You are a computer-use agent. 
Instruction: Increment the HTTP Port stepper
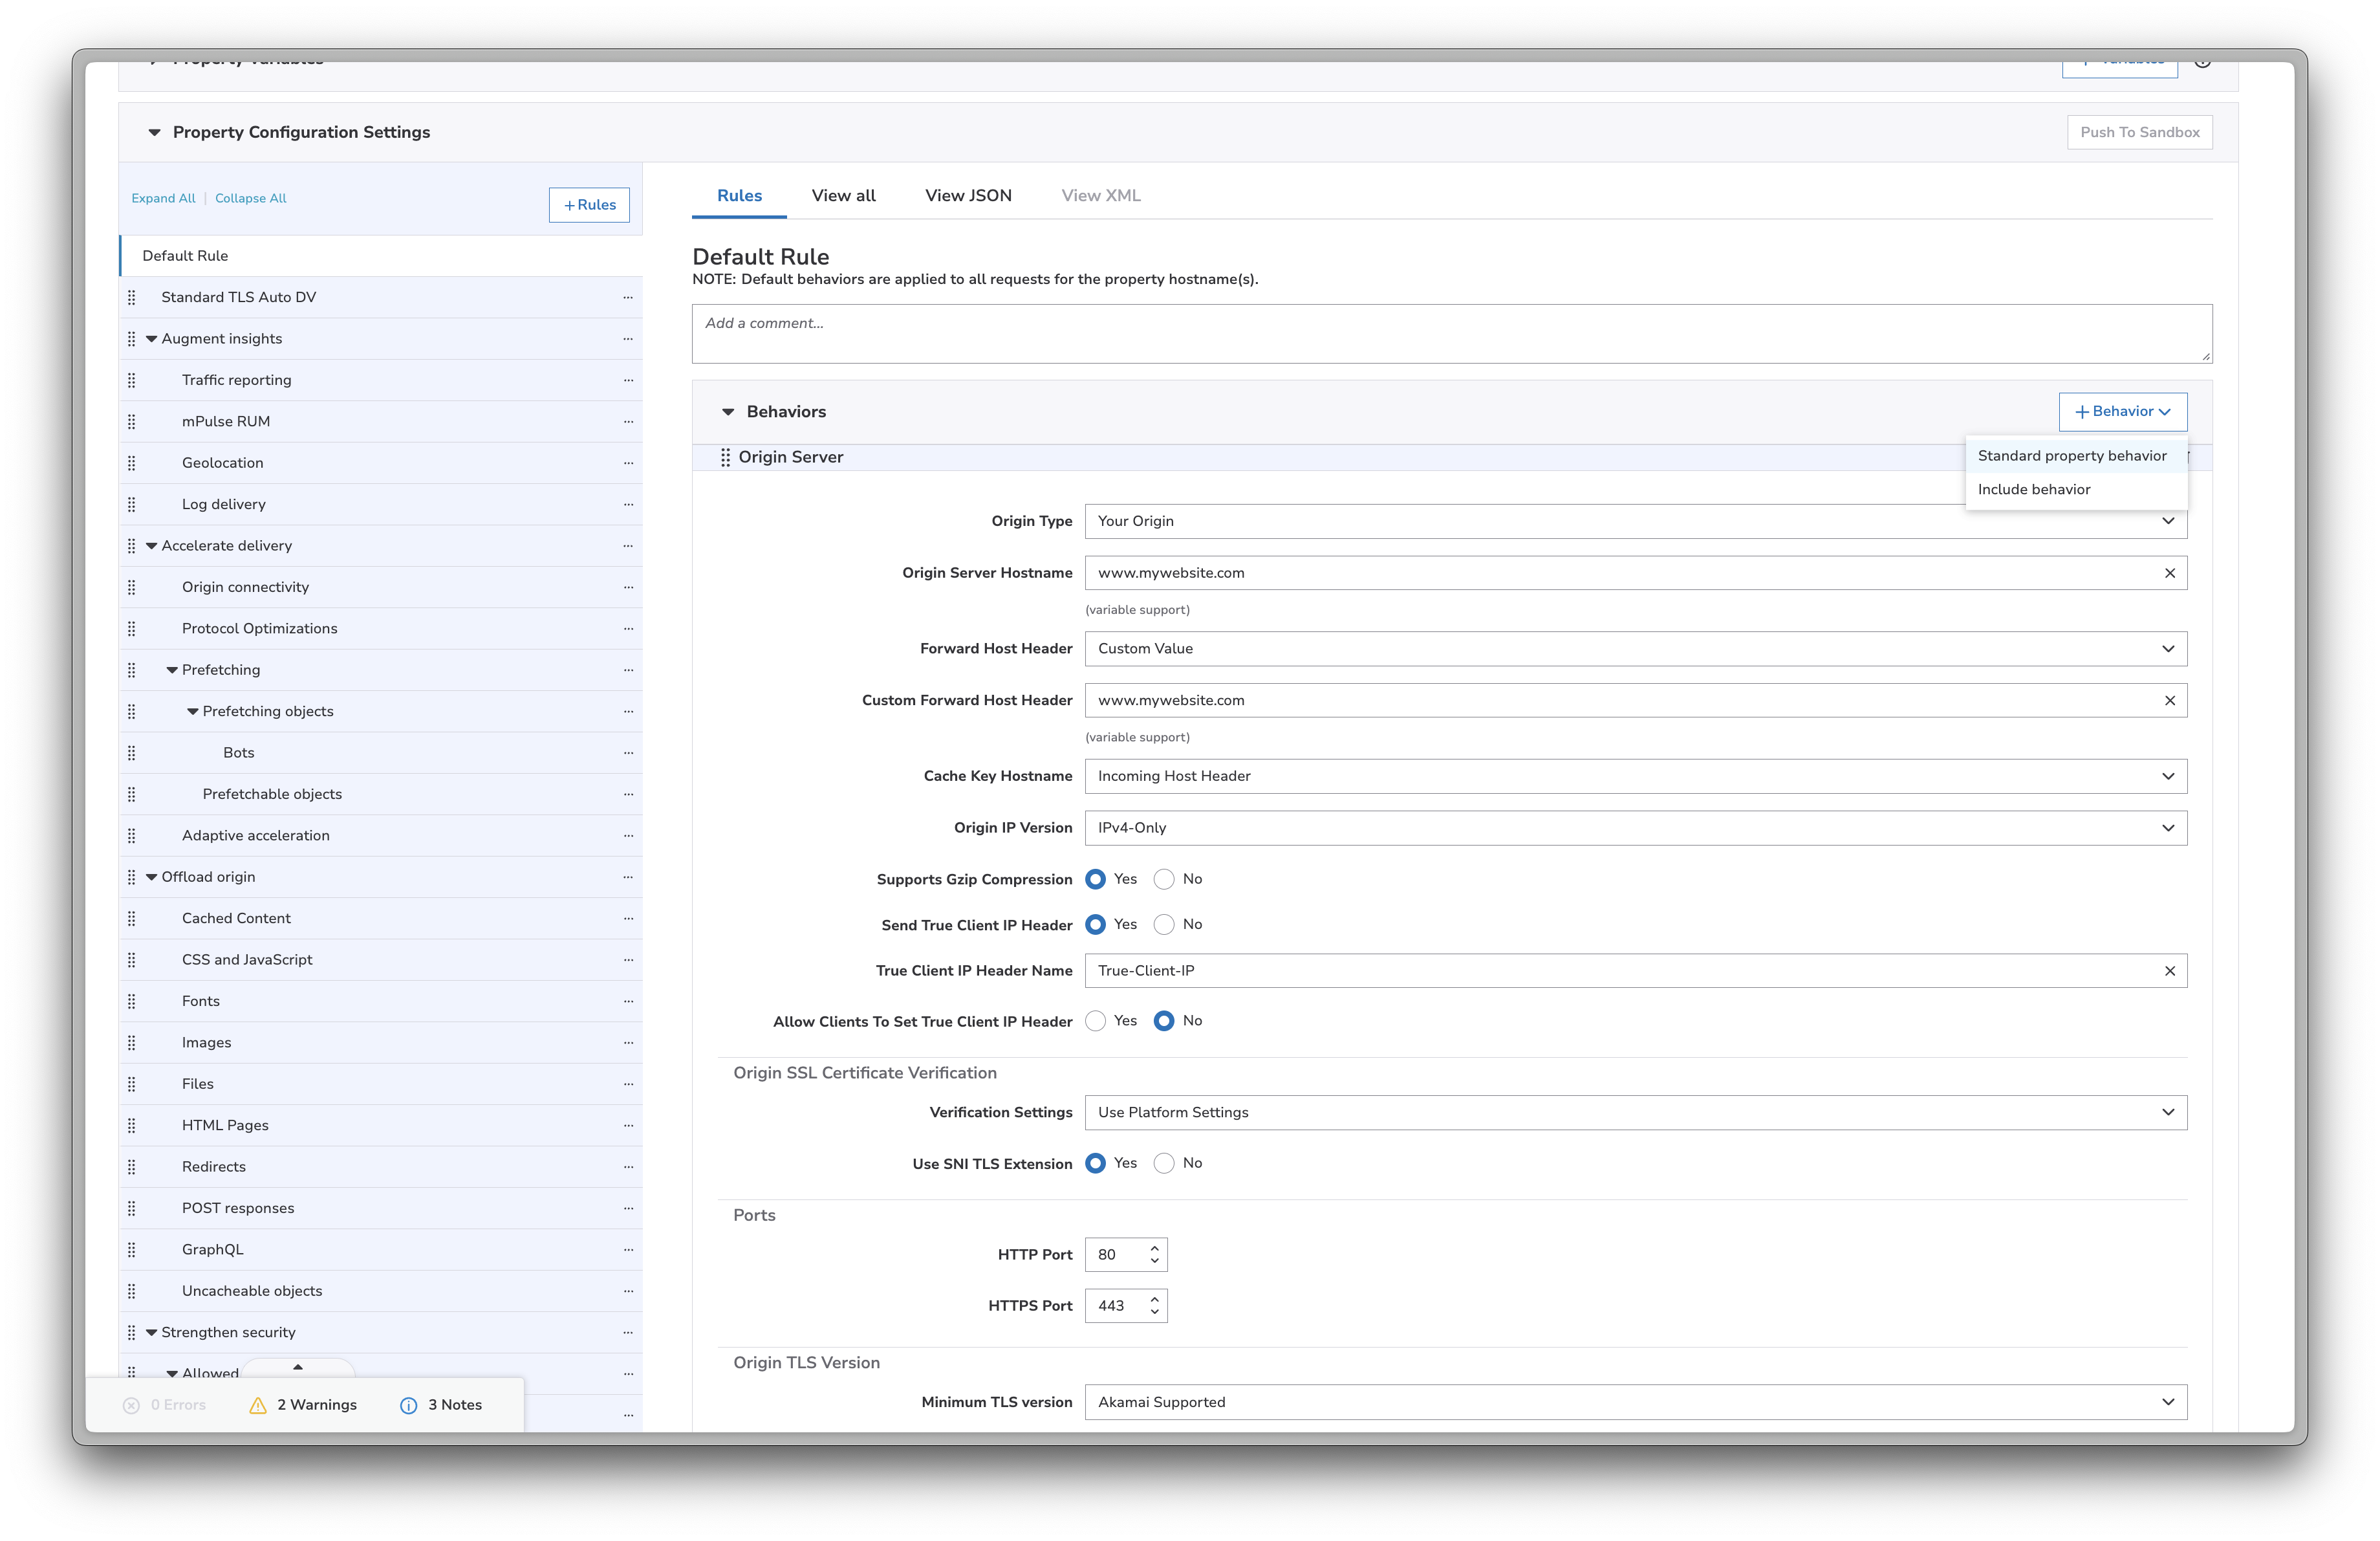click(x=1154, y=1248)
